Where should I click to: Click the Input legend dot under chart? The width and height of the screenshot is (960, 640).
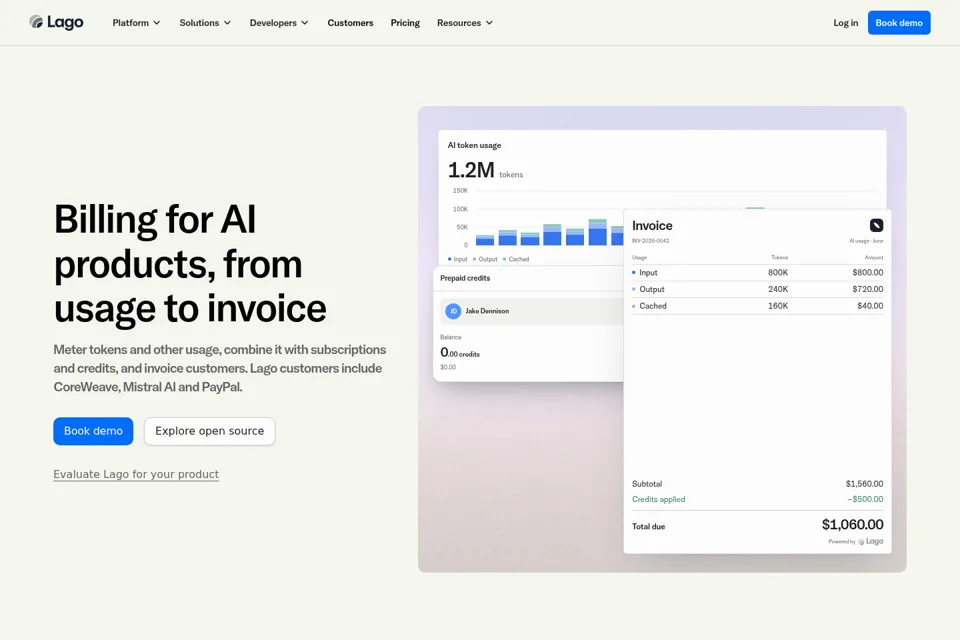pos(449,259)
